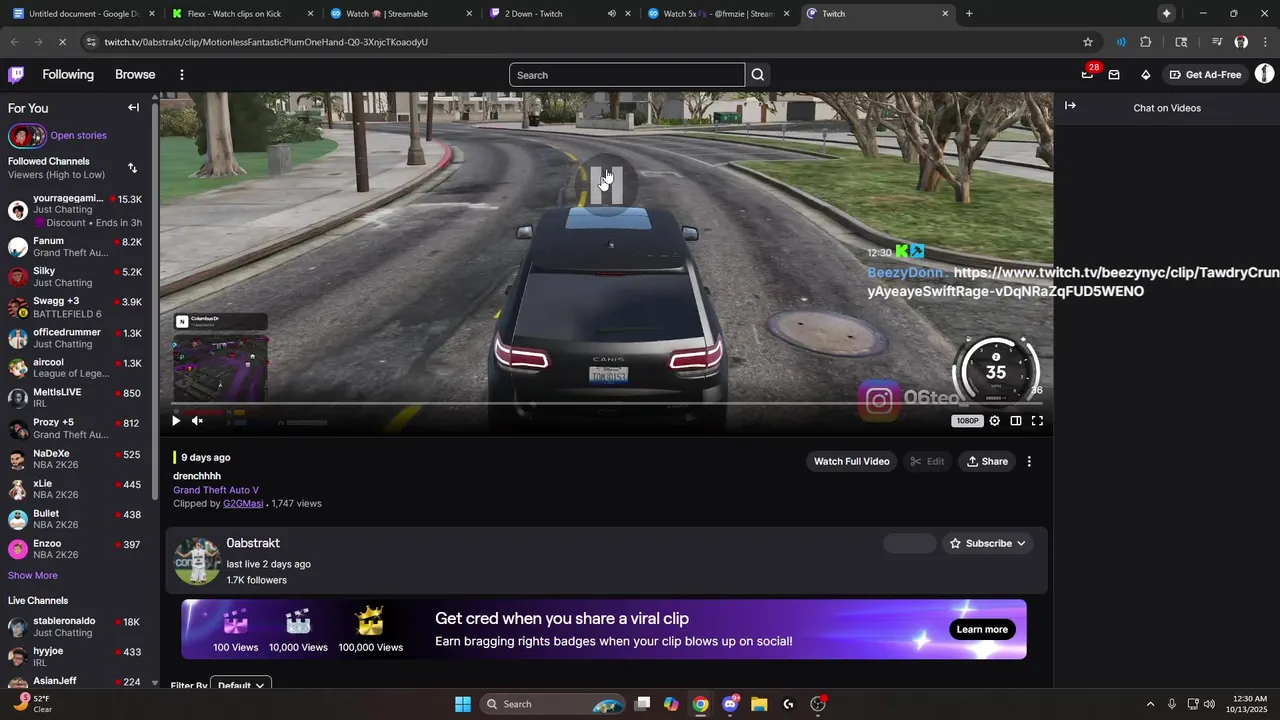1280x720 pixels.
Task: Click the Share button
Action: [987, 461]
